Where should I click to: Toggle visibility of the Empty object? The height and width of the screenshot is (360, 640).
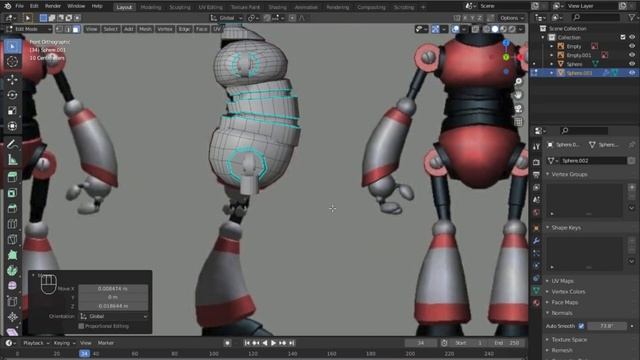632,46
